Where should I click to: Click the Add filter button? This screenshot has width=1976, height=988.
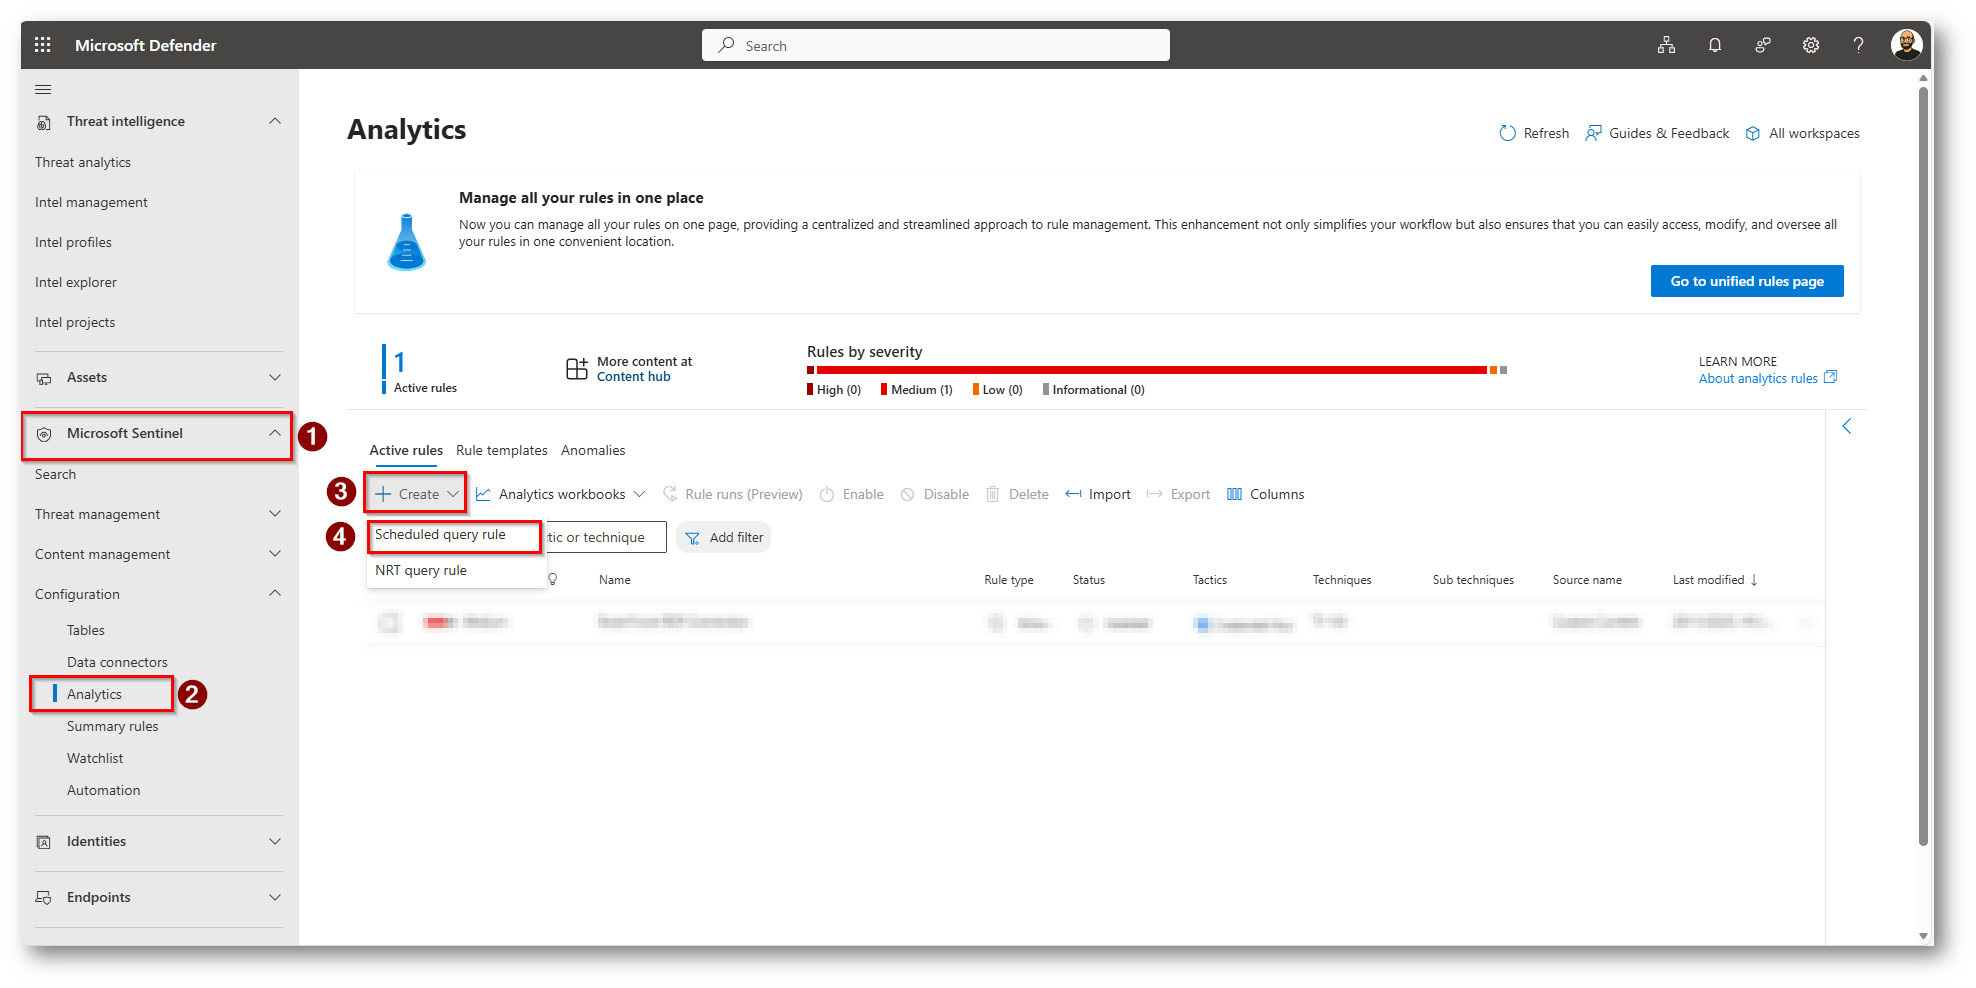coord(724,538)
